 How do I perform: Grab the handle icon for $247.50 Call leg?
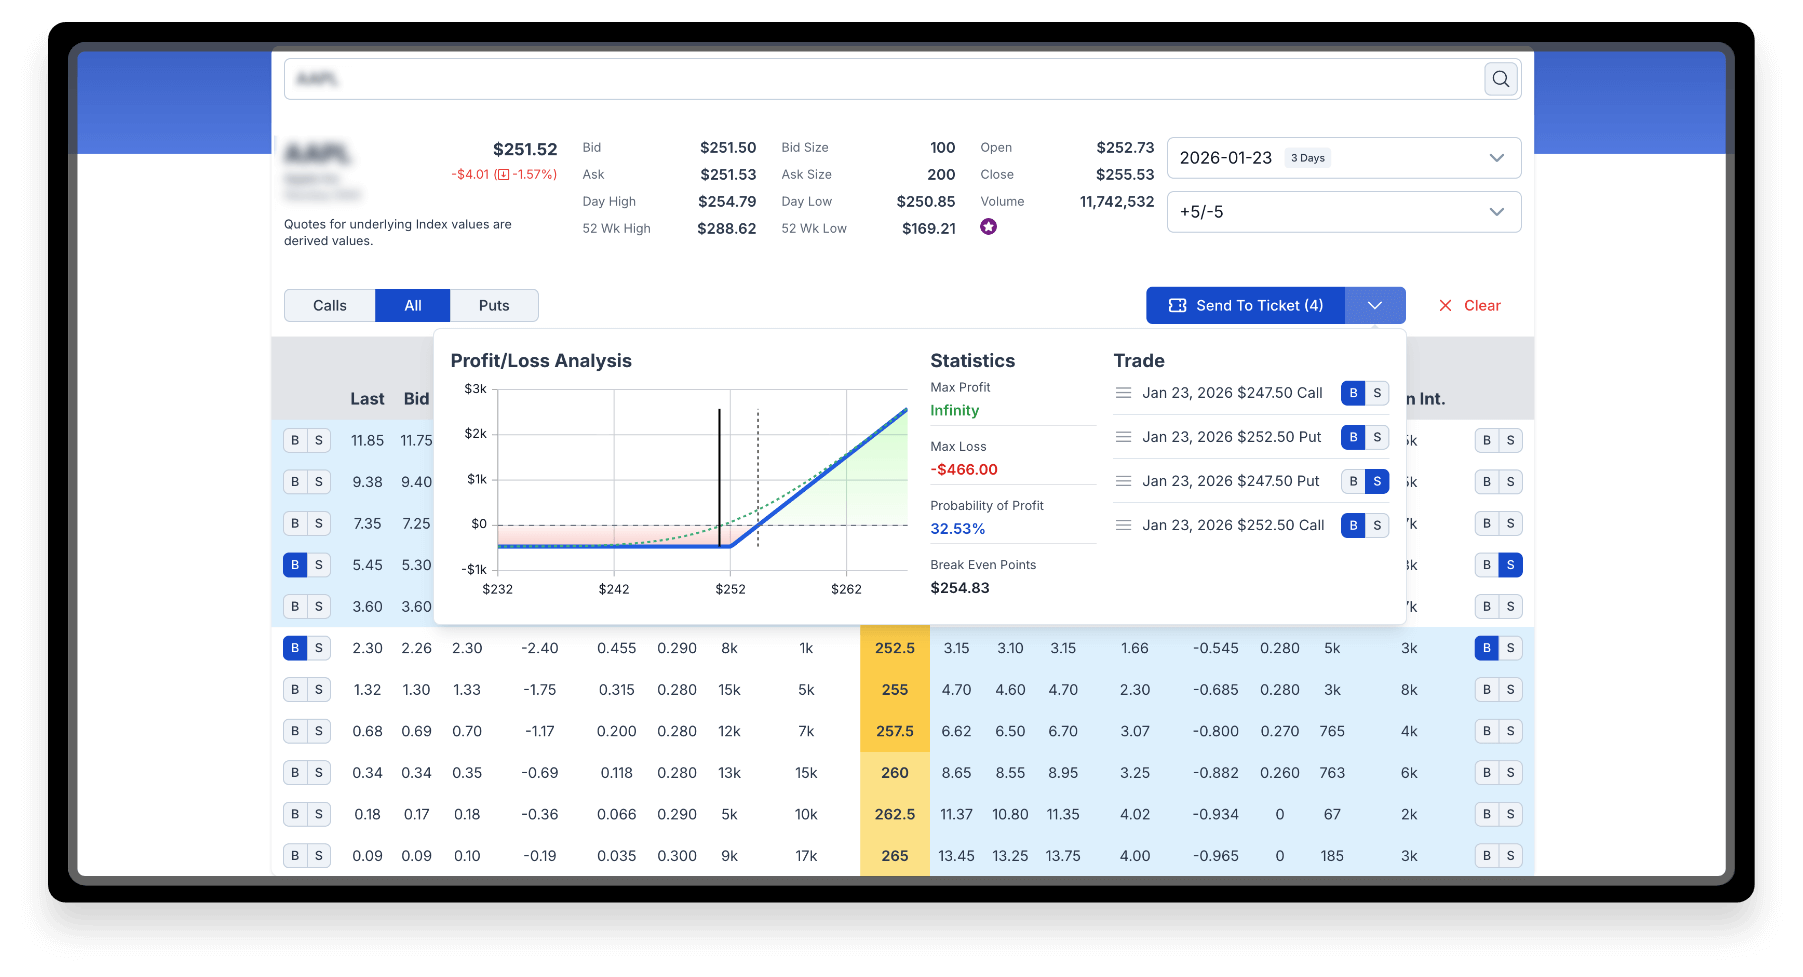point(1123,393)
